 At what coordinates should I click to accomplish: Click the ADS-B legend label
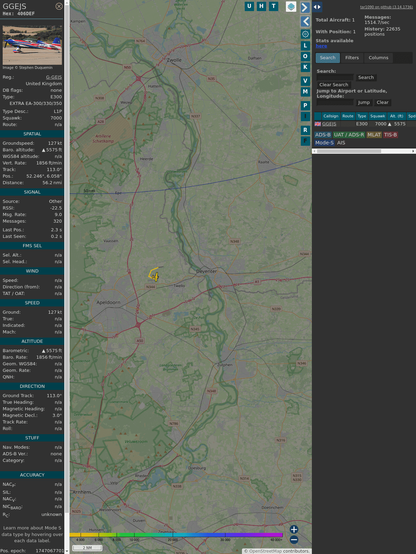[323, 135]
